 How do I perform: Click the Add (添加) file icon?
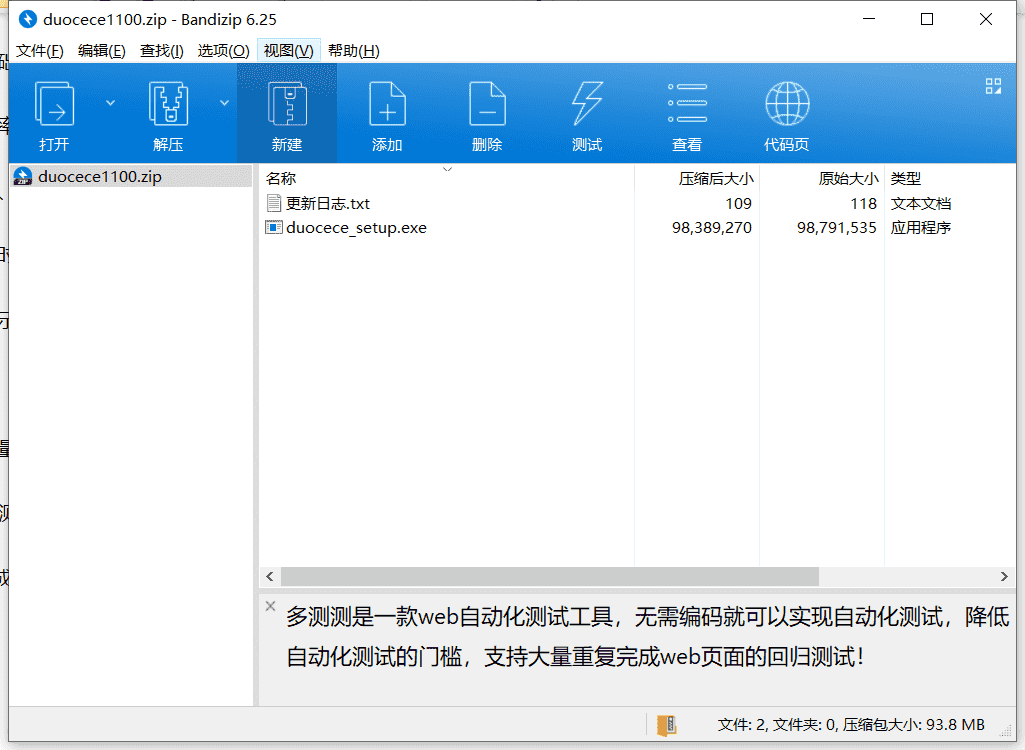[x=387, y=103]
